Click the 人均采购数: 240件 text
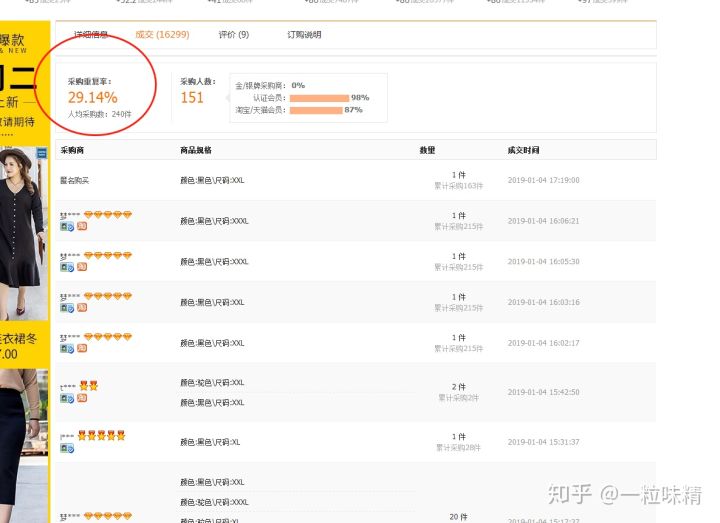Viewport: 720px width, 523px height. pyautogui.click(x=100, y=114)
